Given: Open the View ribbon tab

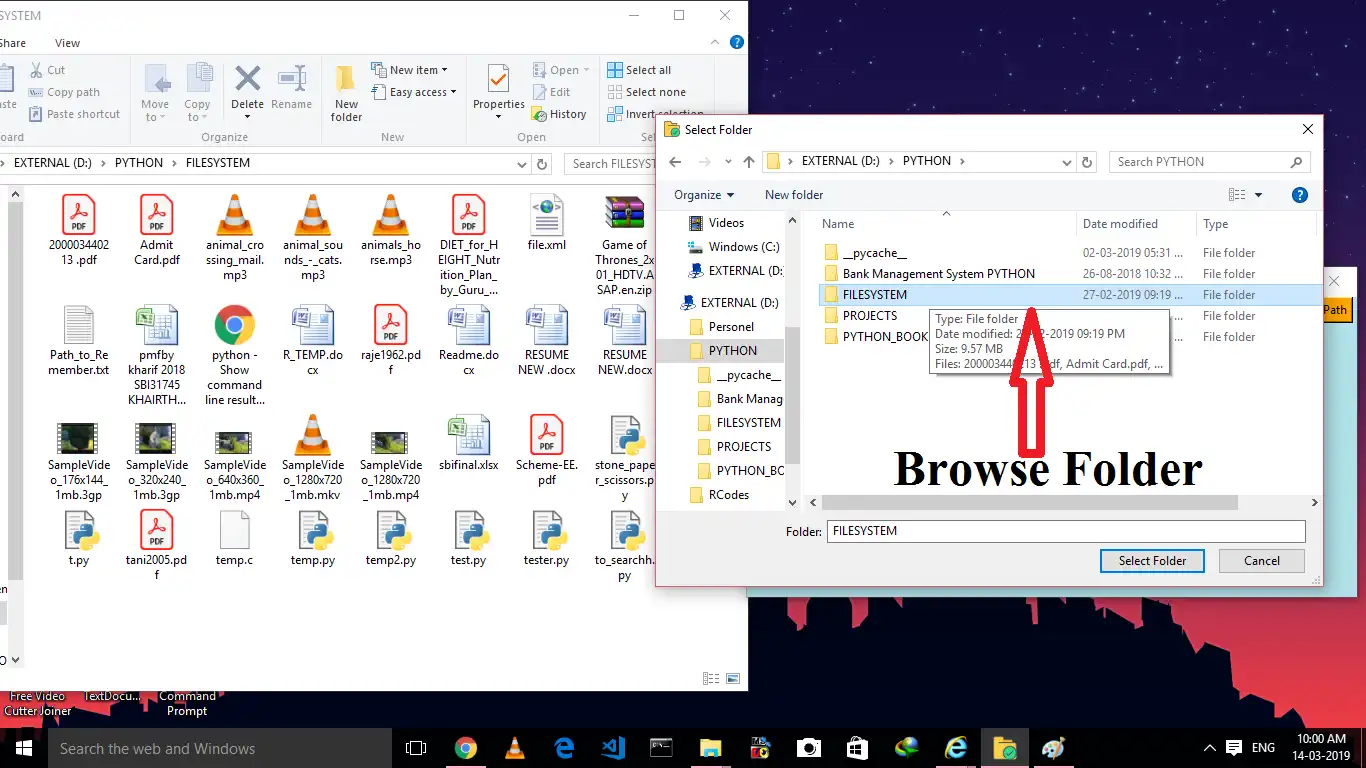Looking at the screenshot, I should tap(67, 43).
